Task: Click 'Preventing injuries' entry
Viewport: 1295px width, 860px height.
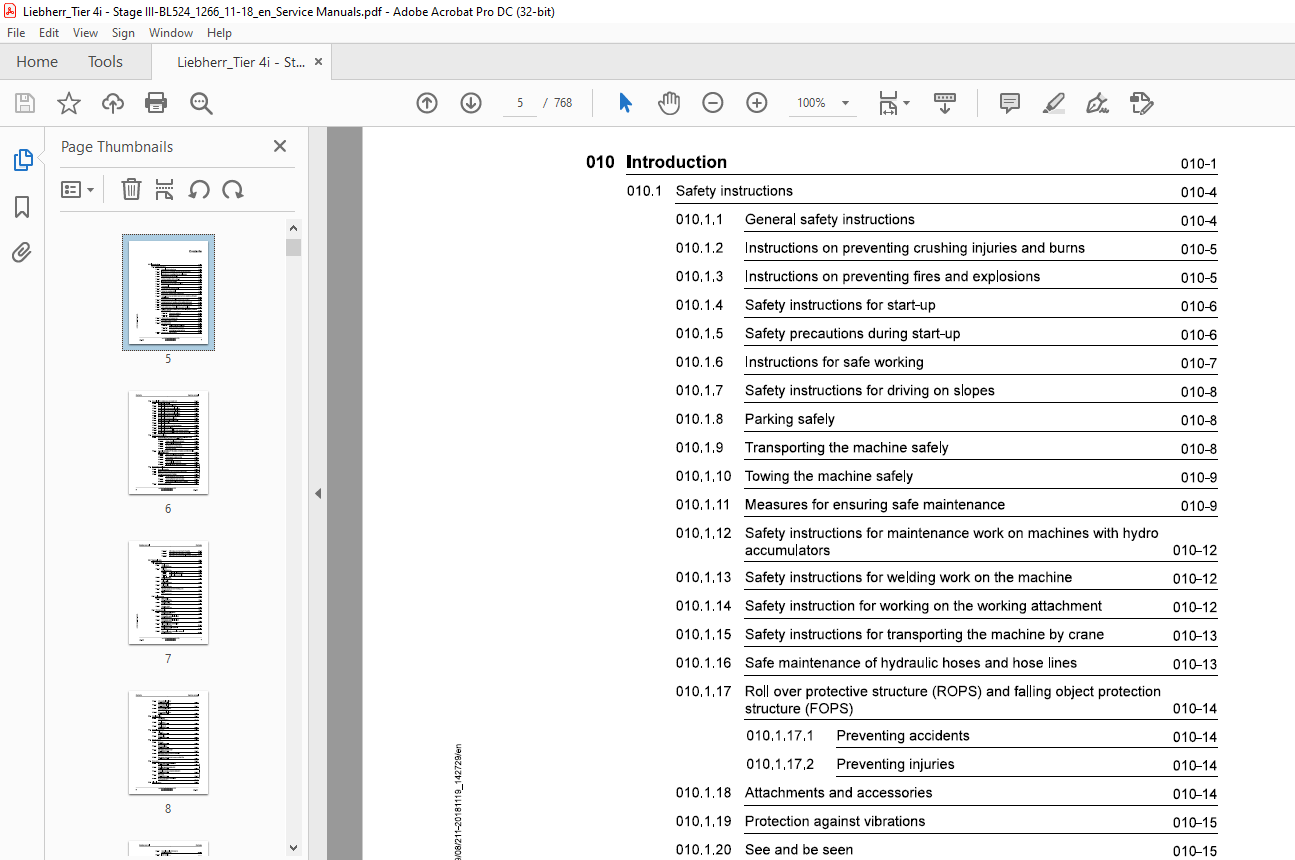Action: coord(896,765)
